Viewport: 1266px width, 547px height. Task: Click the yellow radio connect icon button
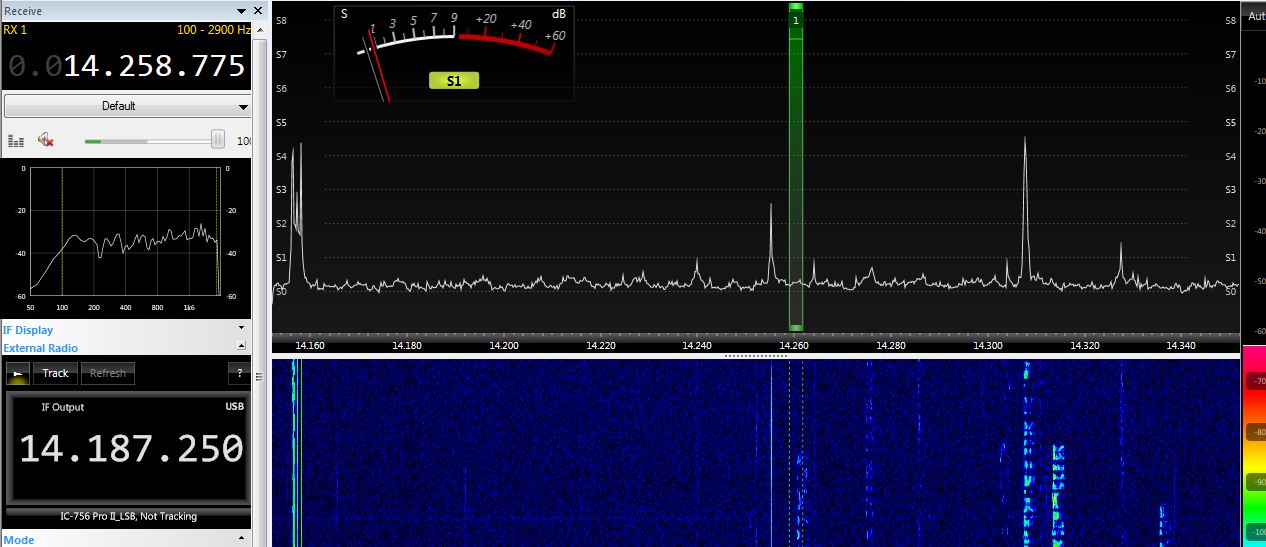click(x=18, y=374)
